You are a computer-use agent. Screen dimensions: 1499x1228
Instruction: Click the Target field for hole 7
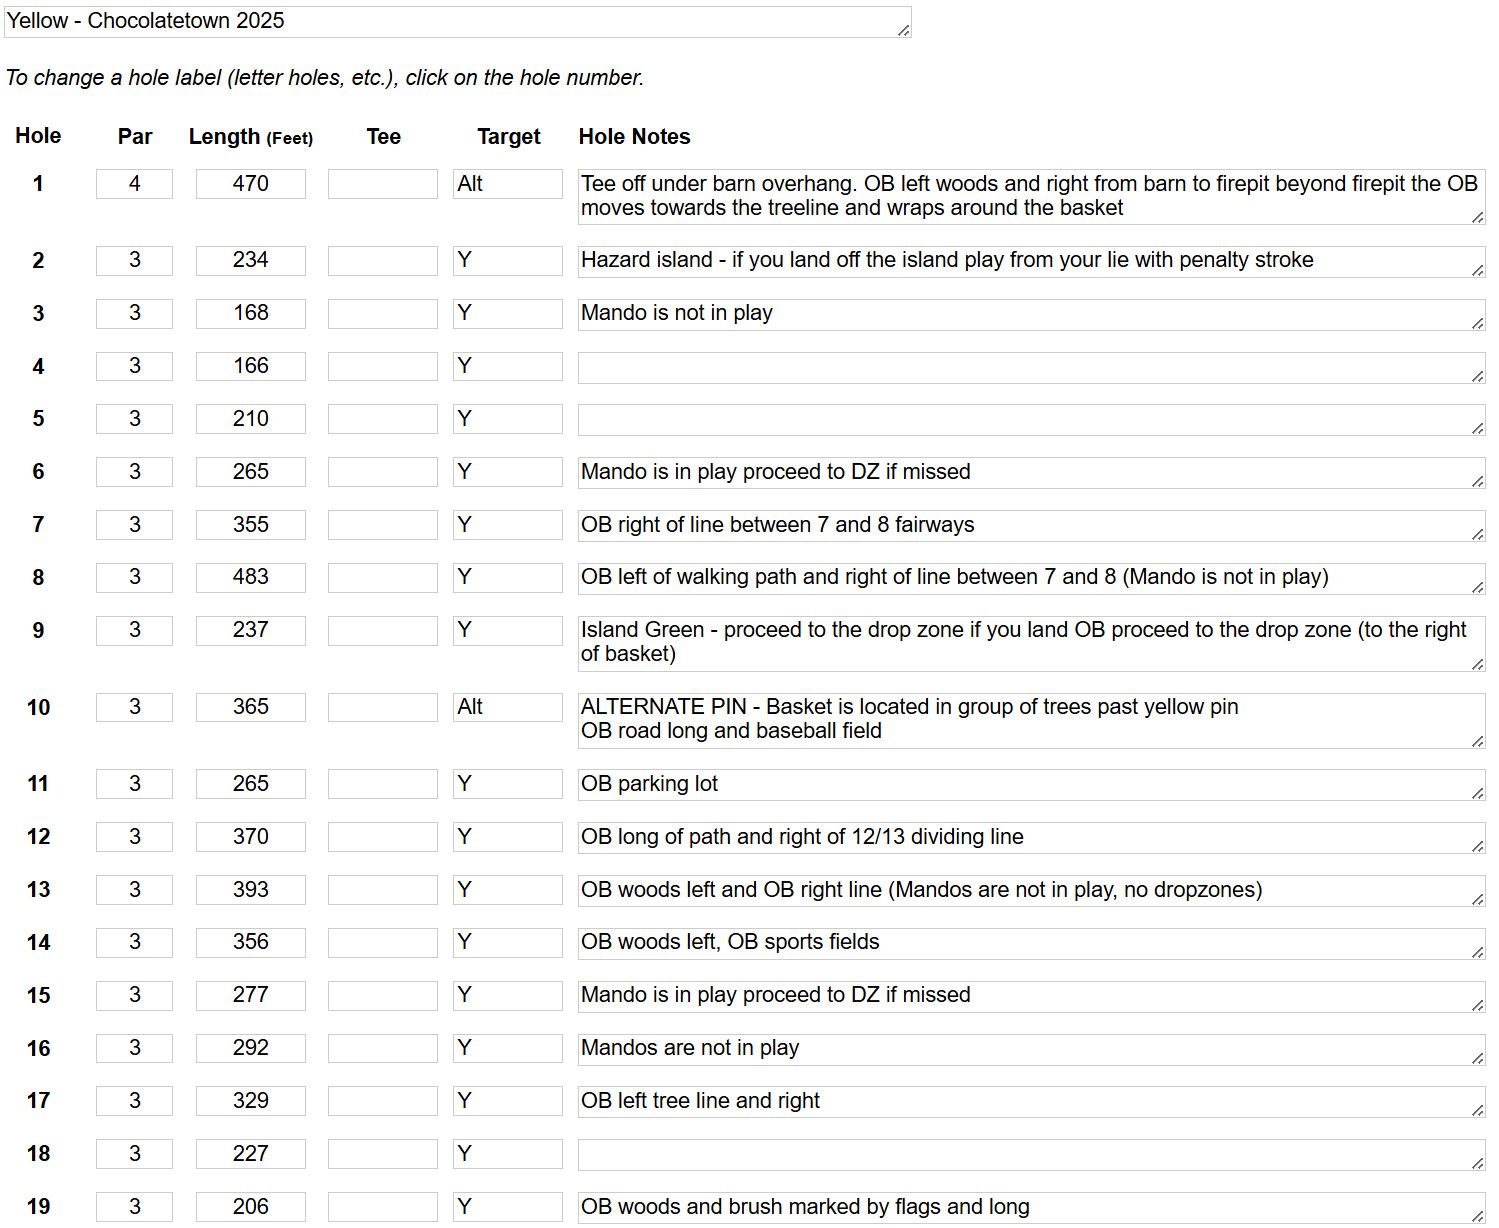(x=508, y=525)
